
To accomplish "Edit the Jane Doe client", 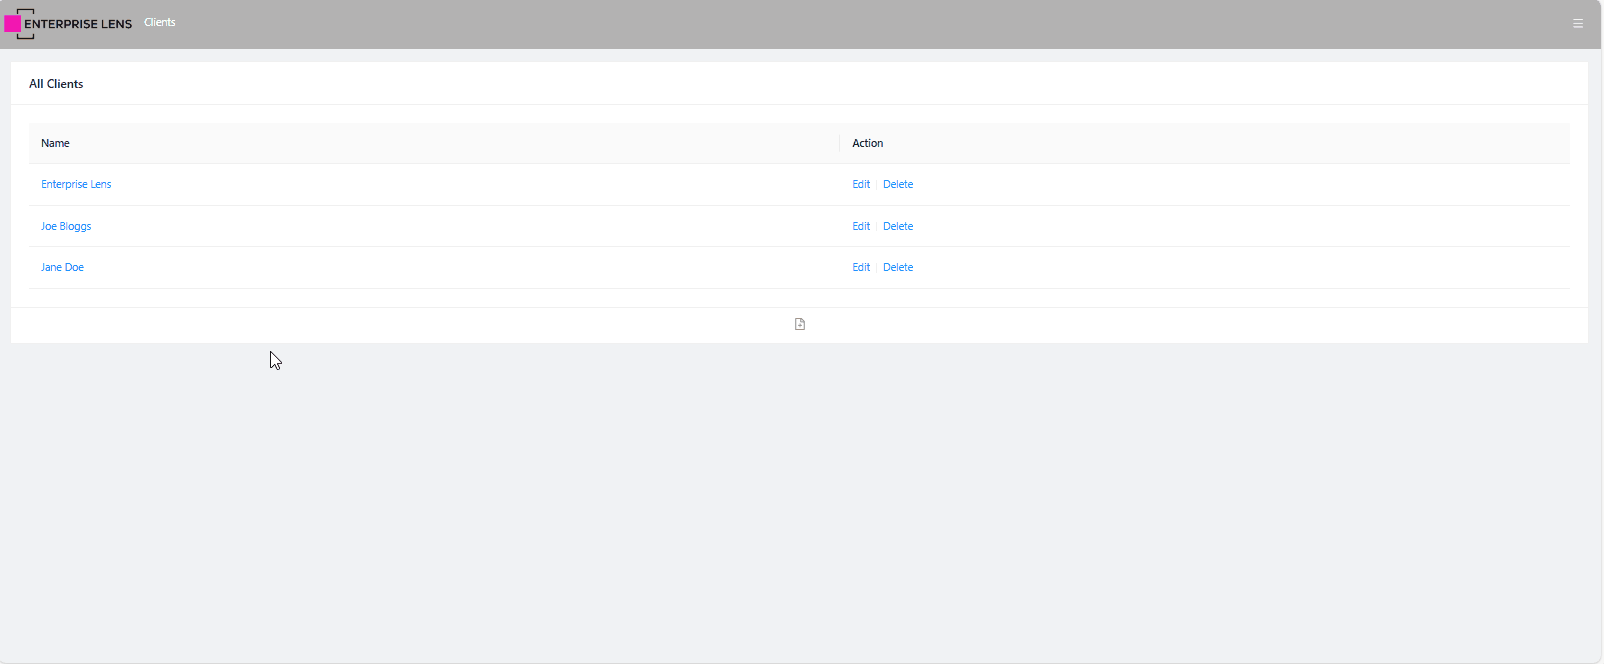I will [860, 268].
